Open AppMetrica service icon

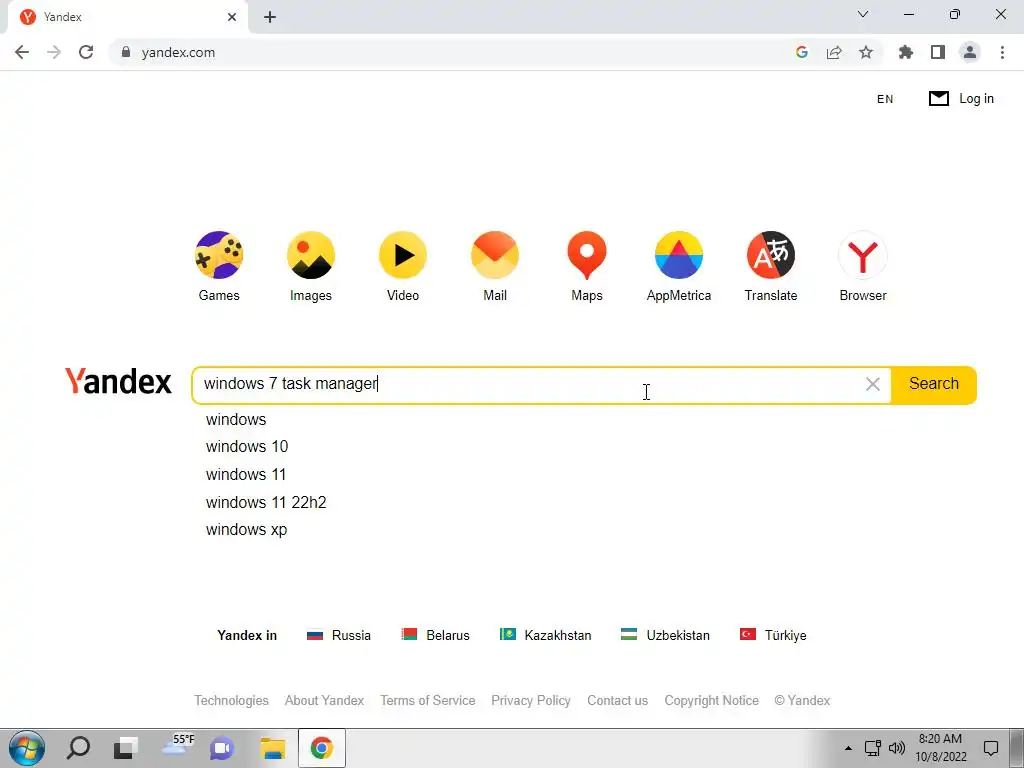[x=679, y=255]
